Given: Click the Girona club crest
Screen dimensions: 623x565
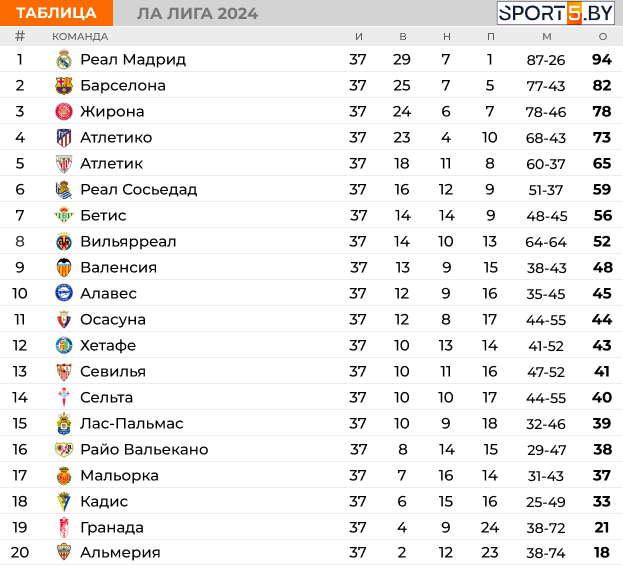Looking at the screenshot, I should pyautogui.click(x=64, y=112).
